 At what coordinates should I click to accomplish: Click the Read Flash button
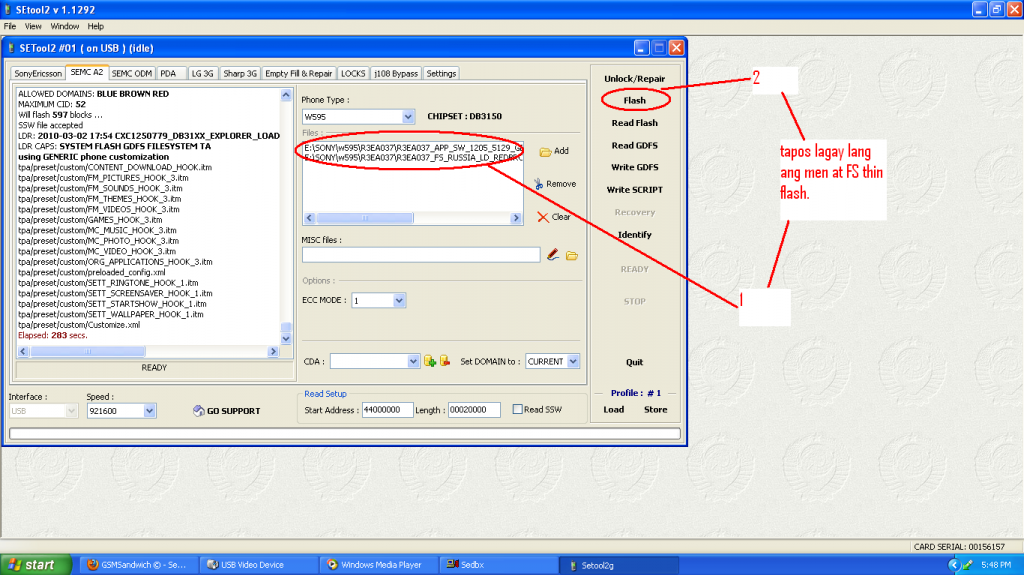pyautogui.click(x=634, y=123)
